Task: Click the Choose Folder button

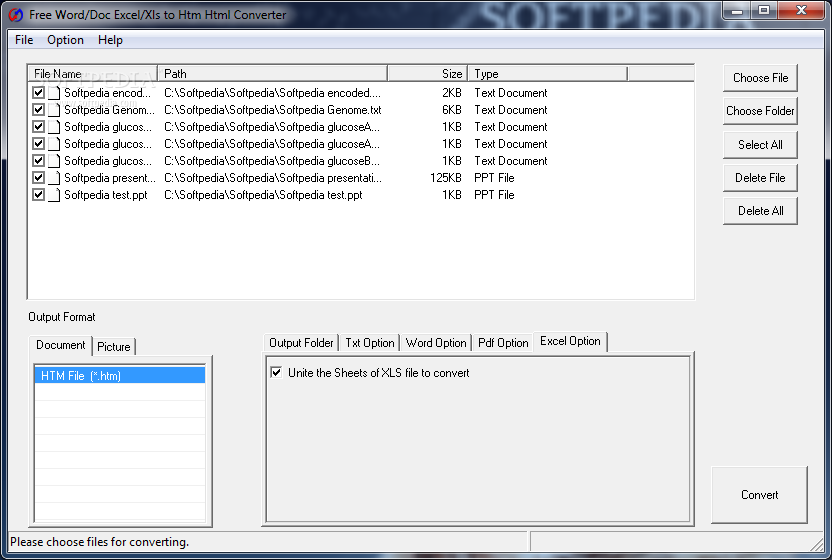Action: click(760, 111)
